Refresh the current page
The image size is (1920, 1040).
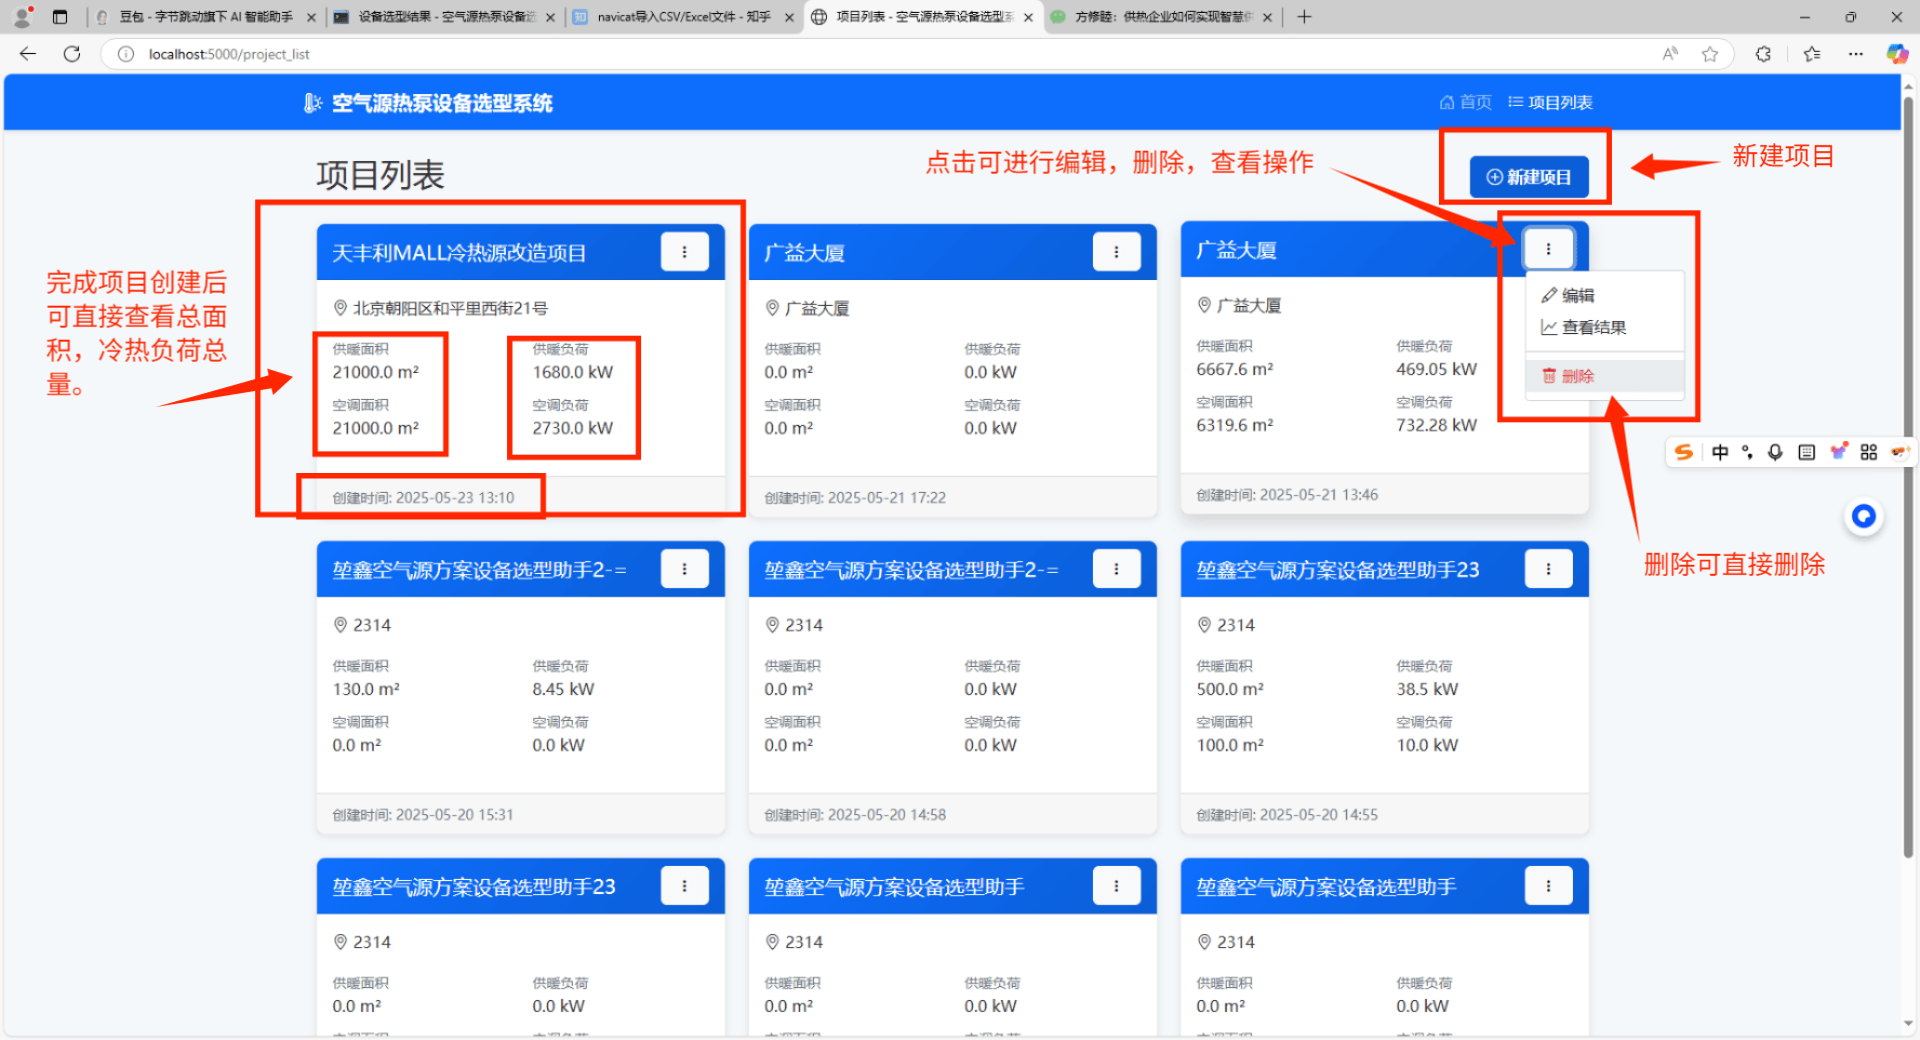72,54
